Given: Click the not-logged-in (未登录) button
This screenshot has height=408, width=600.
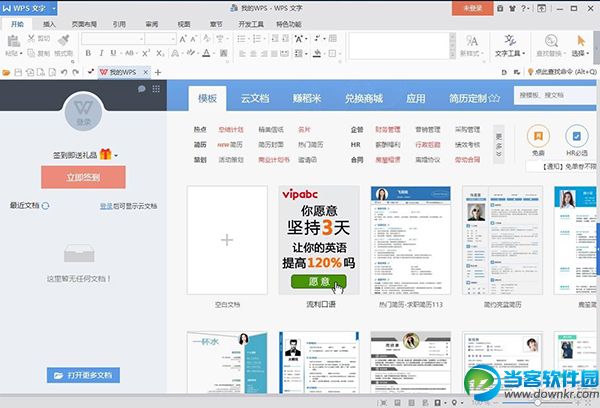Looking at the screenshot, I should click(x=473, y=8).
